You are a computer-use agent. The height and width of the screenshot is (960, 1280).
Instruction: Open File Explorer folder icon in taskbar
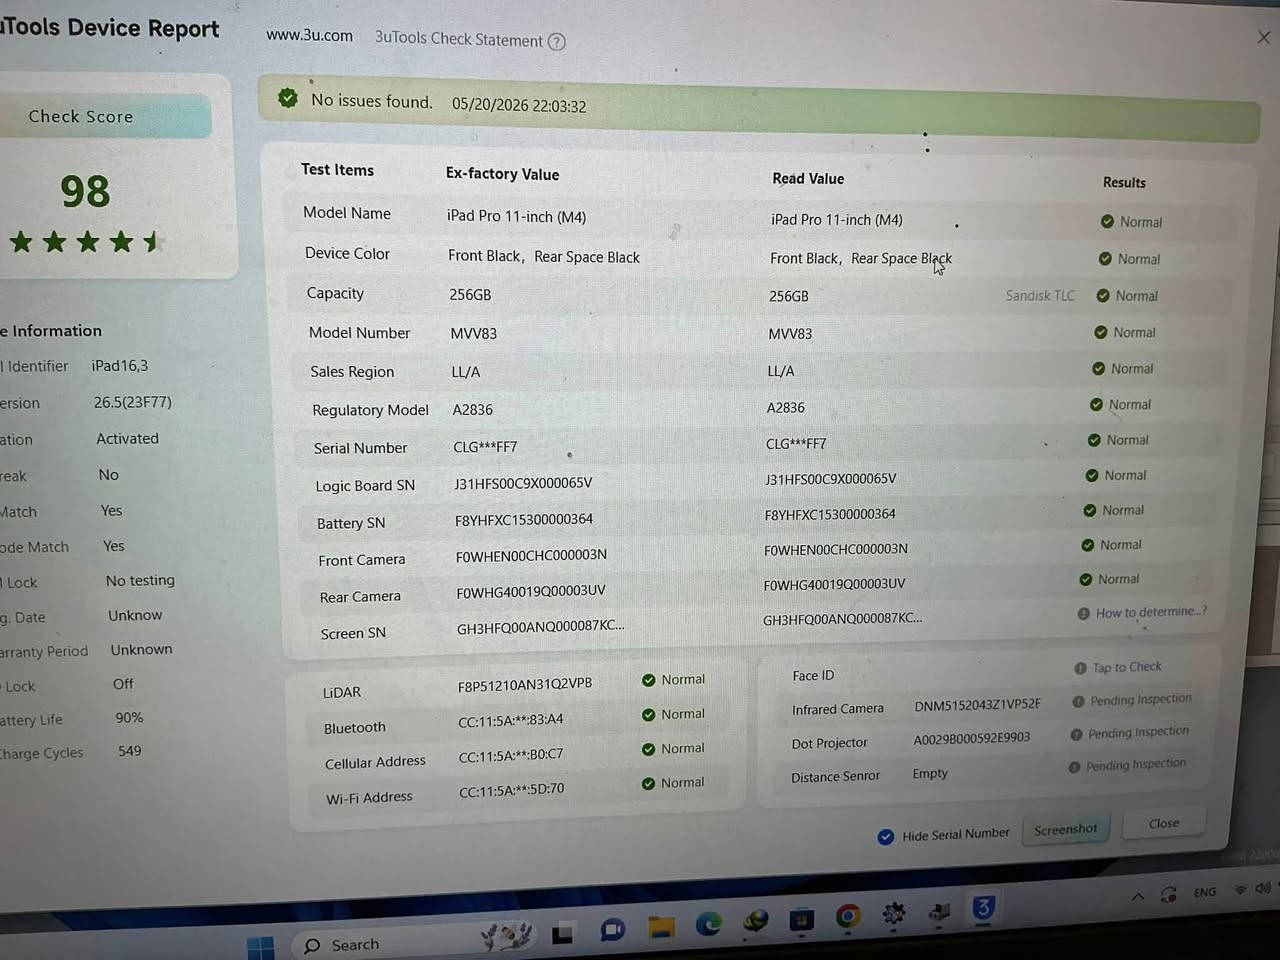coord(661,927)
